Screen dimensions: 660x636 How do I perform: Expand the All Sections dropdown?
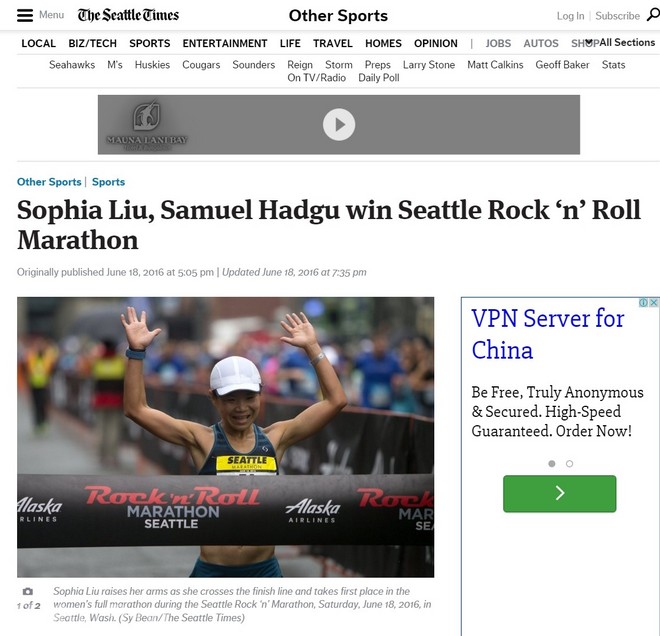620,43
